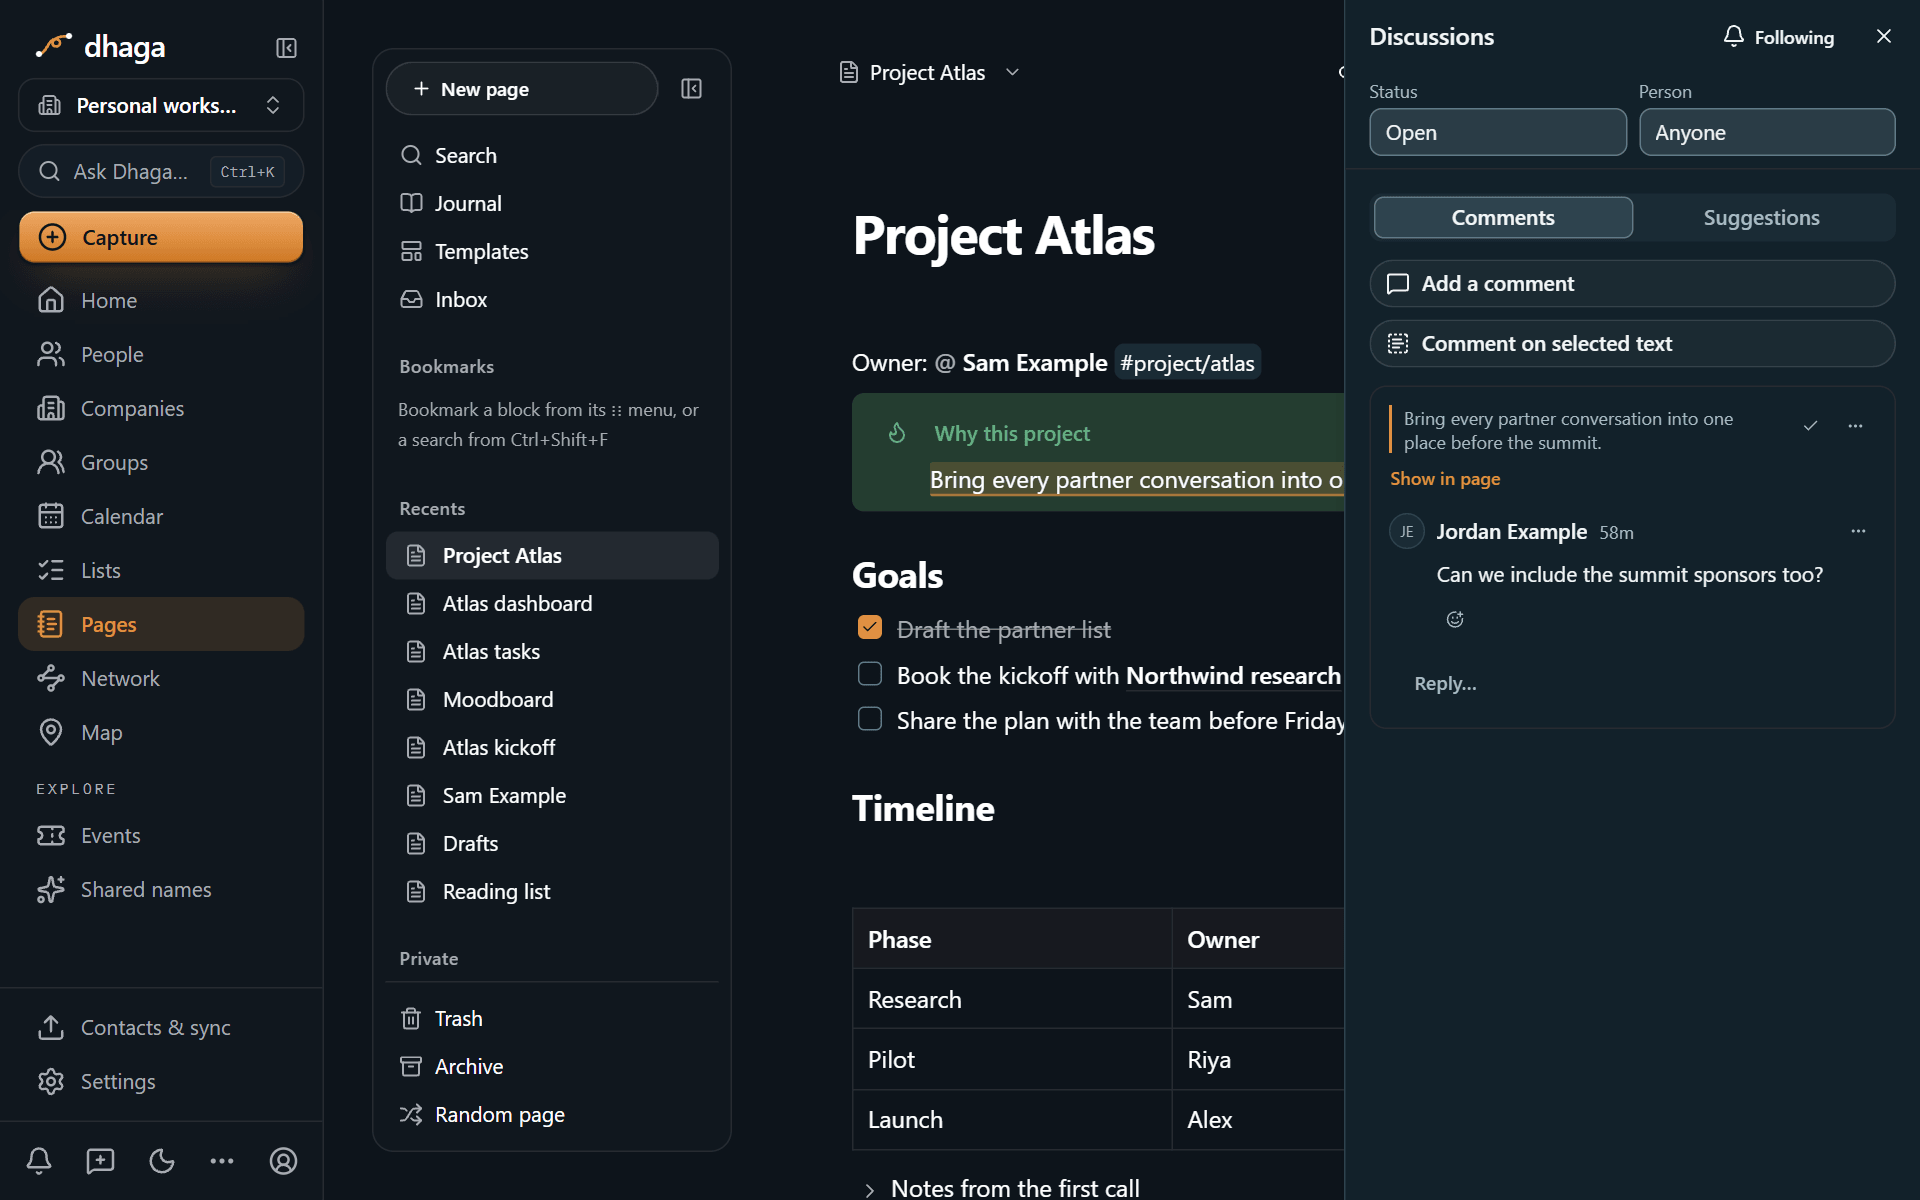
Task: Open profile avatar icon at bottom
Action: (283, 1161)
